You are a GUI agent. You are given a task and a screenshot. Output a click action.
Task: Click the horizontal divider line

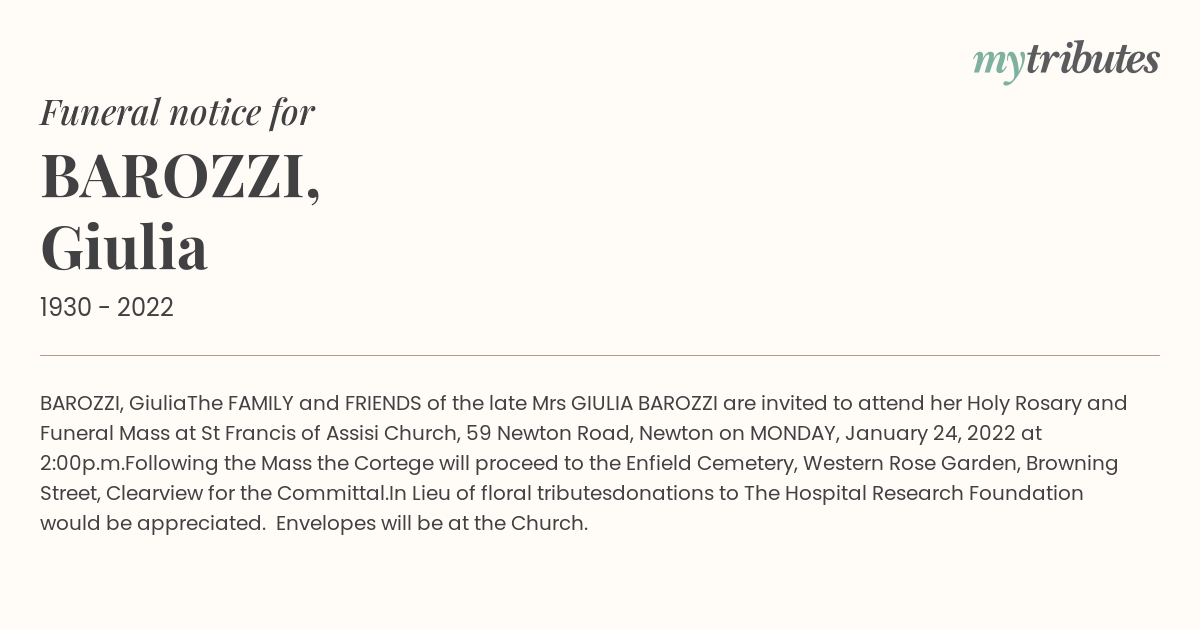(x=600, y=355)
